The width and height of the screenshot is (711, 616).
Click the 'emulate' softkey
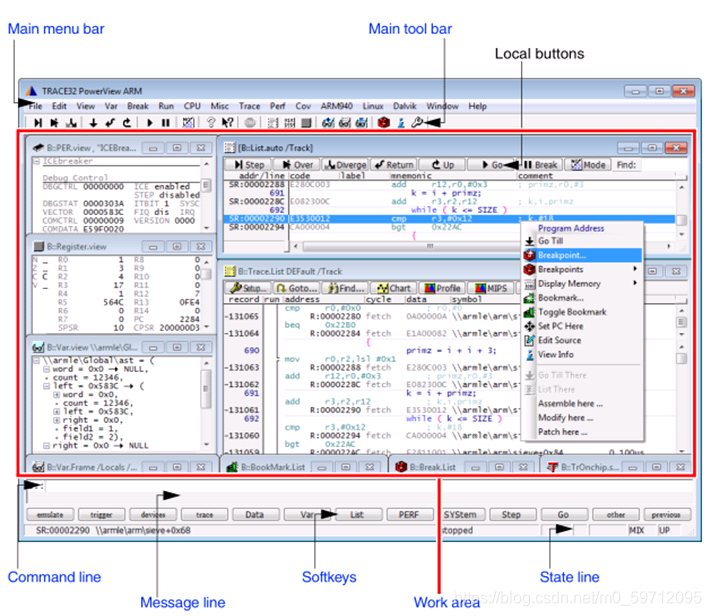click(50, 514)
